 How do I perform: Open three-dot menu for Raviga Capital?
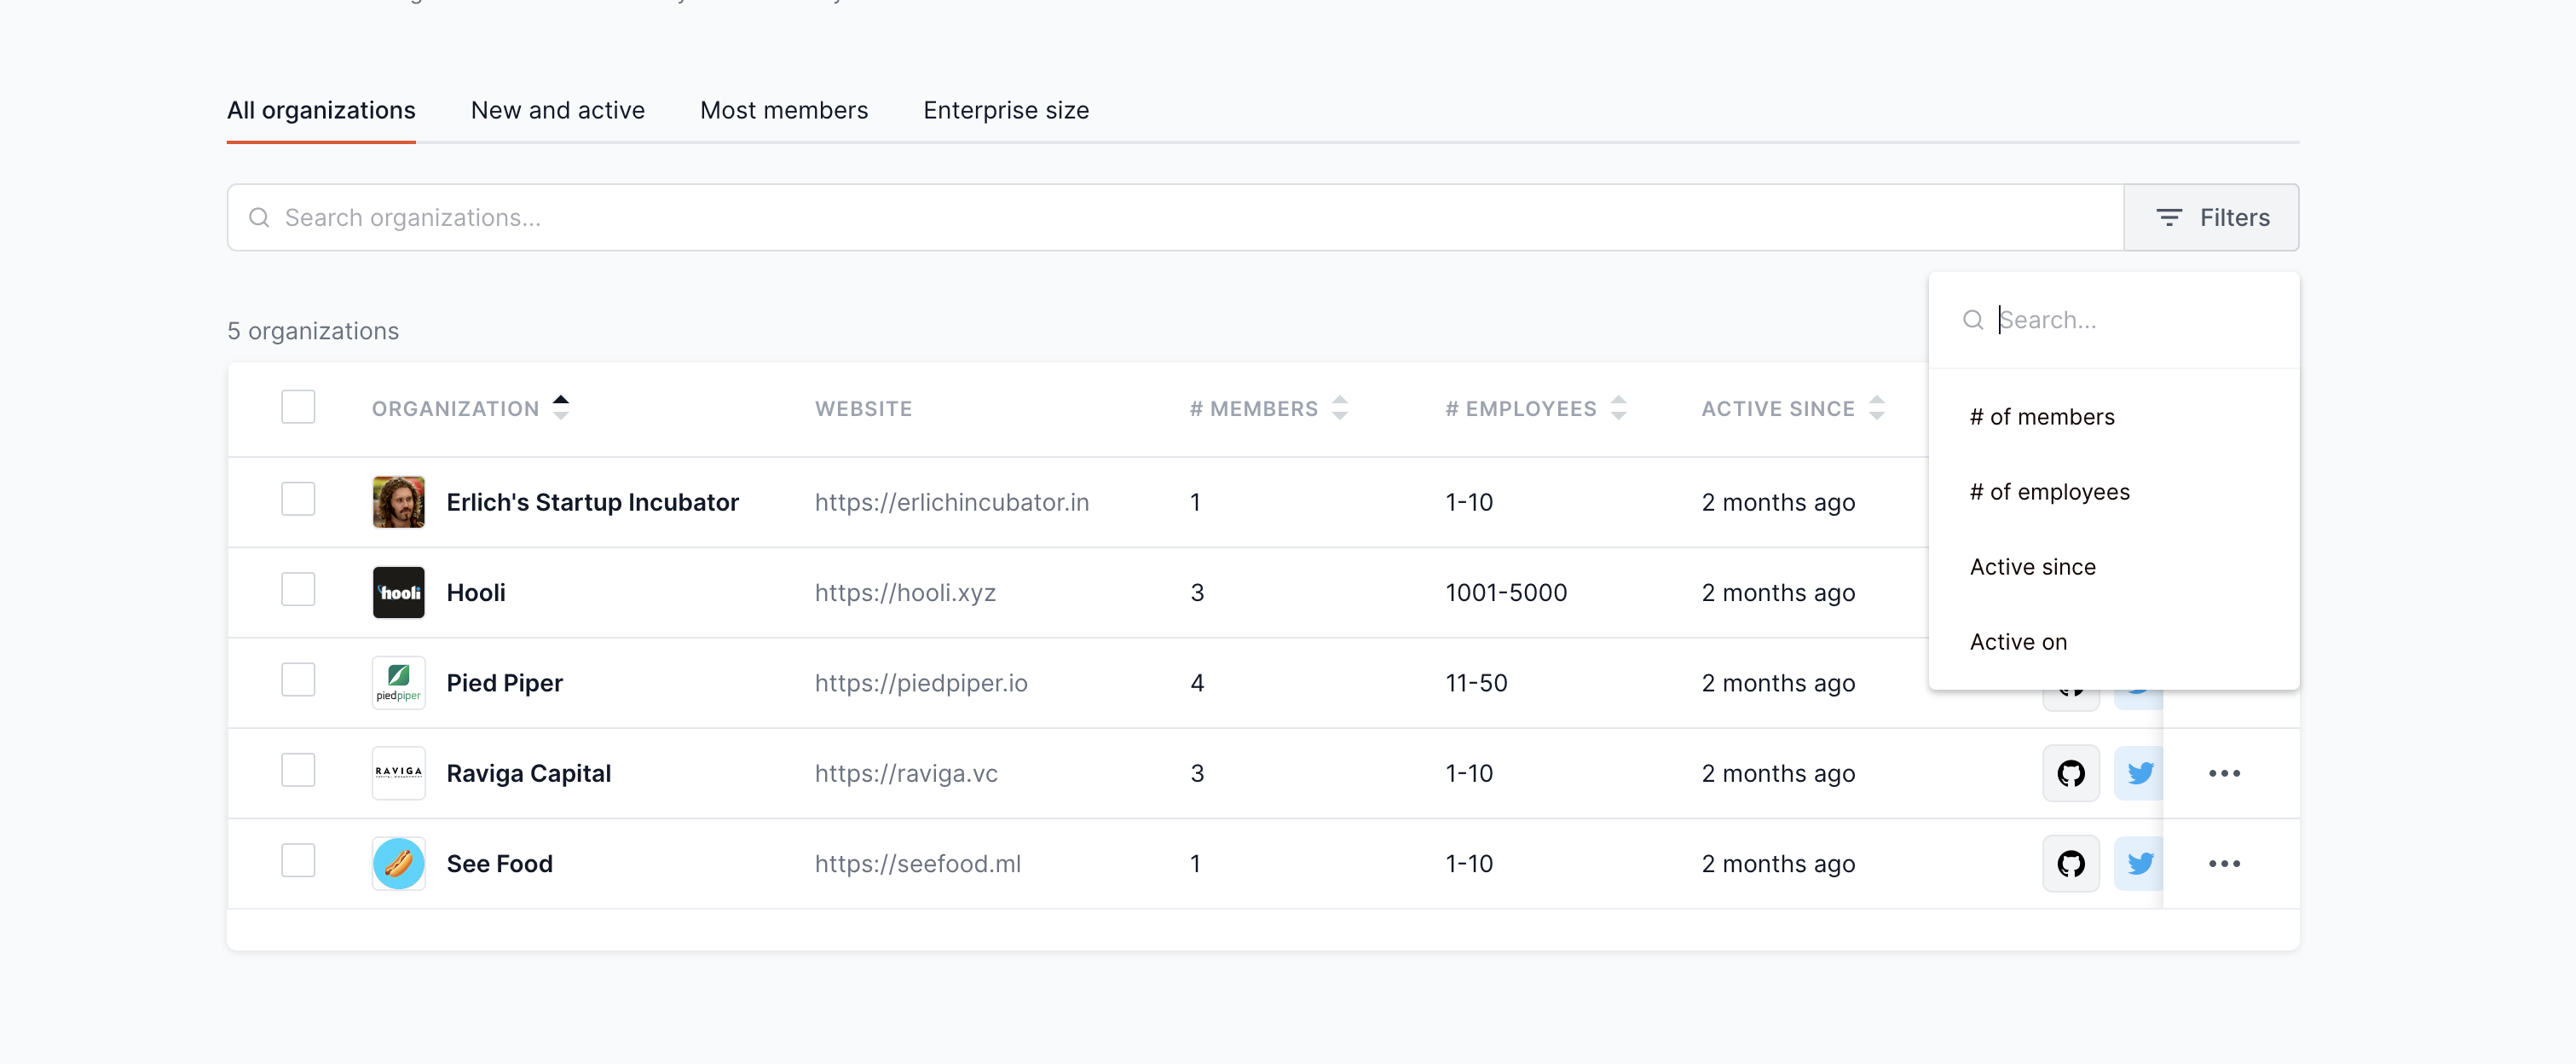click(x=2224, y=773)
